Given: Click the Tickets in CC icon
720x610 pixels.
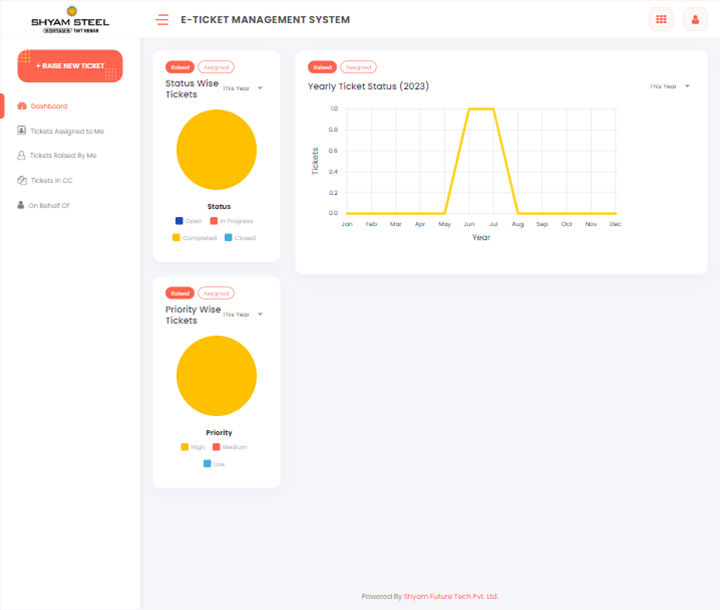Looking at the screenshot, I should click(x=22, y=181).
